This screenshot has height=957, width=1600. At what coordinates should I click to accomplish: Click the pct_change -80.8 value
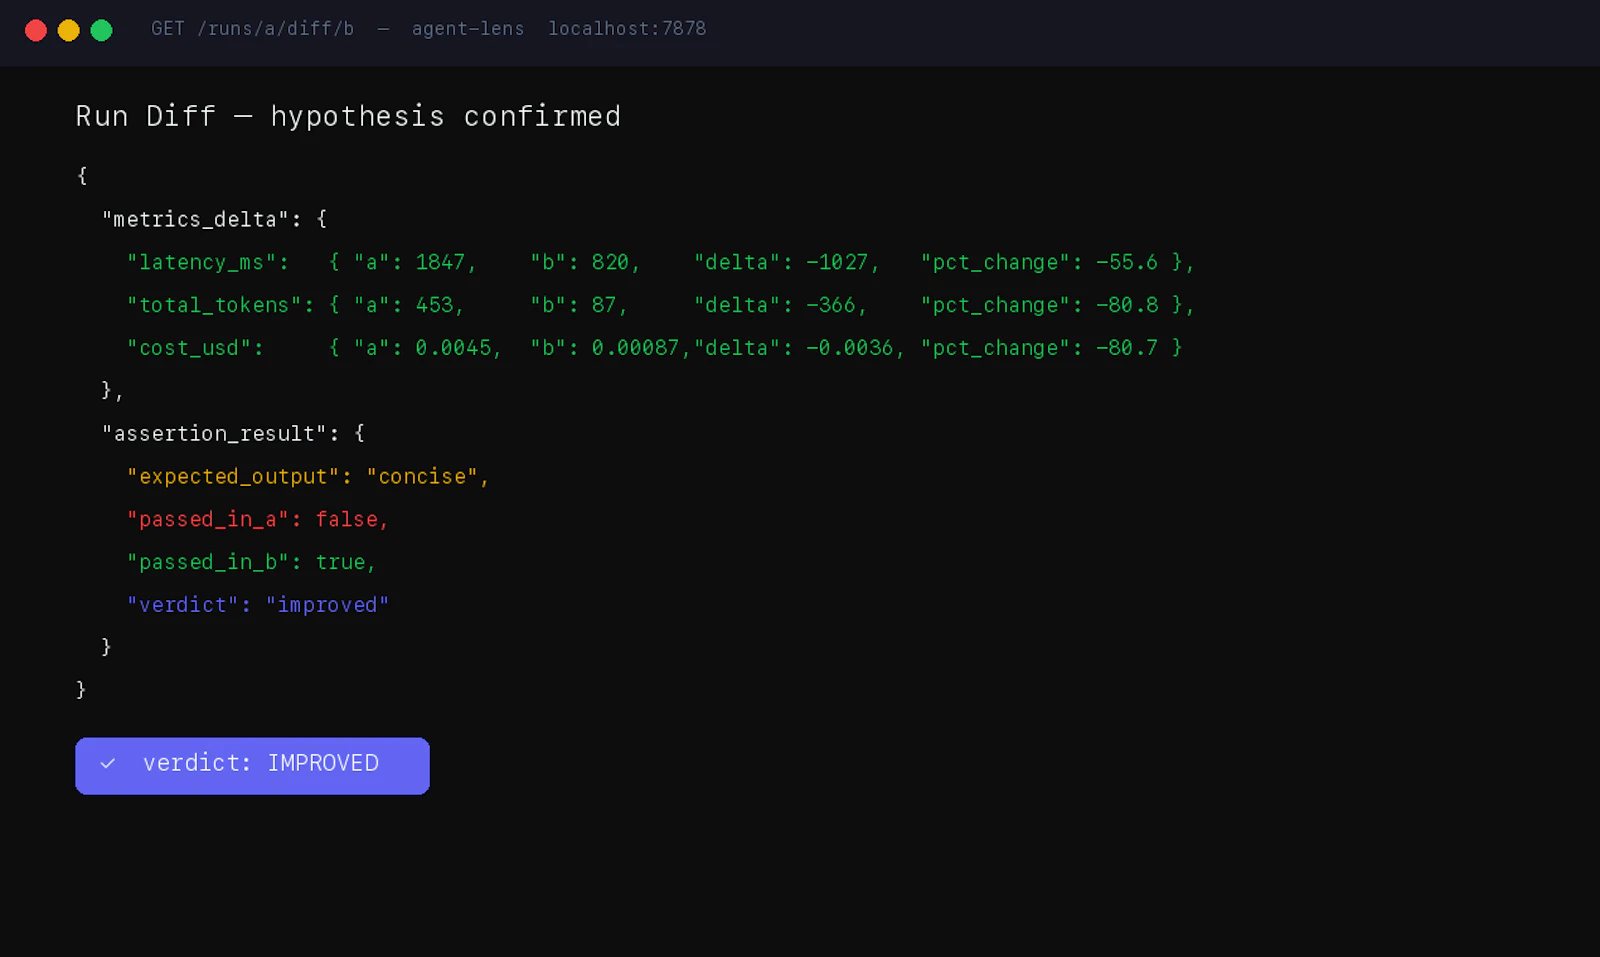click(1126, 305)
